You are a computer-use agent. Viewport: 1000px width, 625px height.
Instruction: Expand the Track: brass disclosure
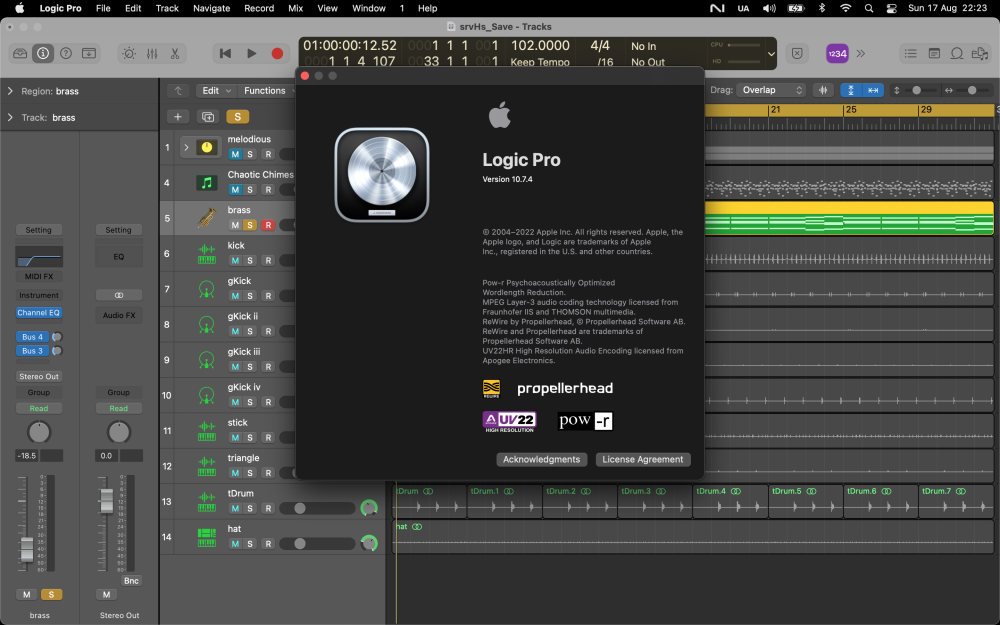(x=10, y=117)
